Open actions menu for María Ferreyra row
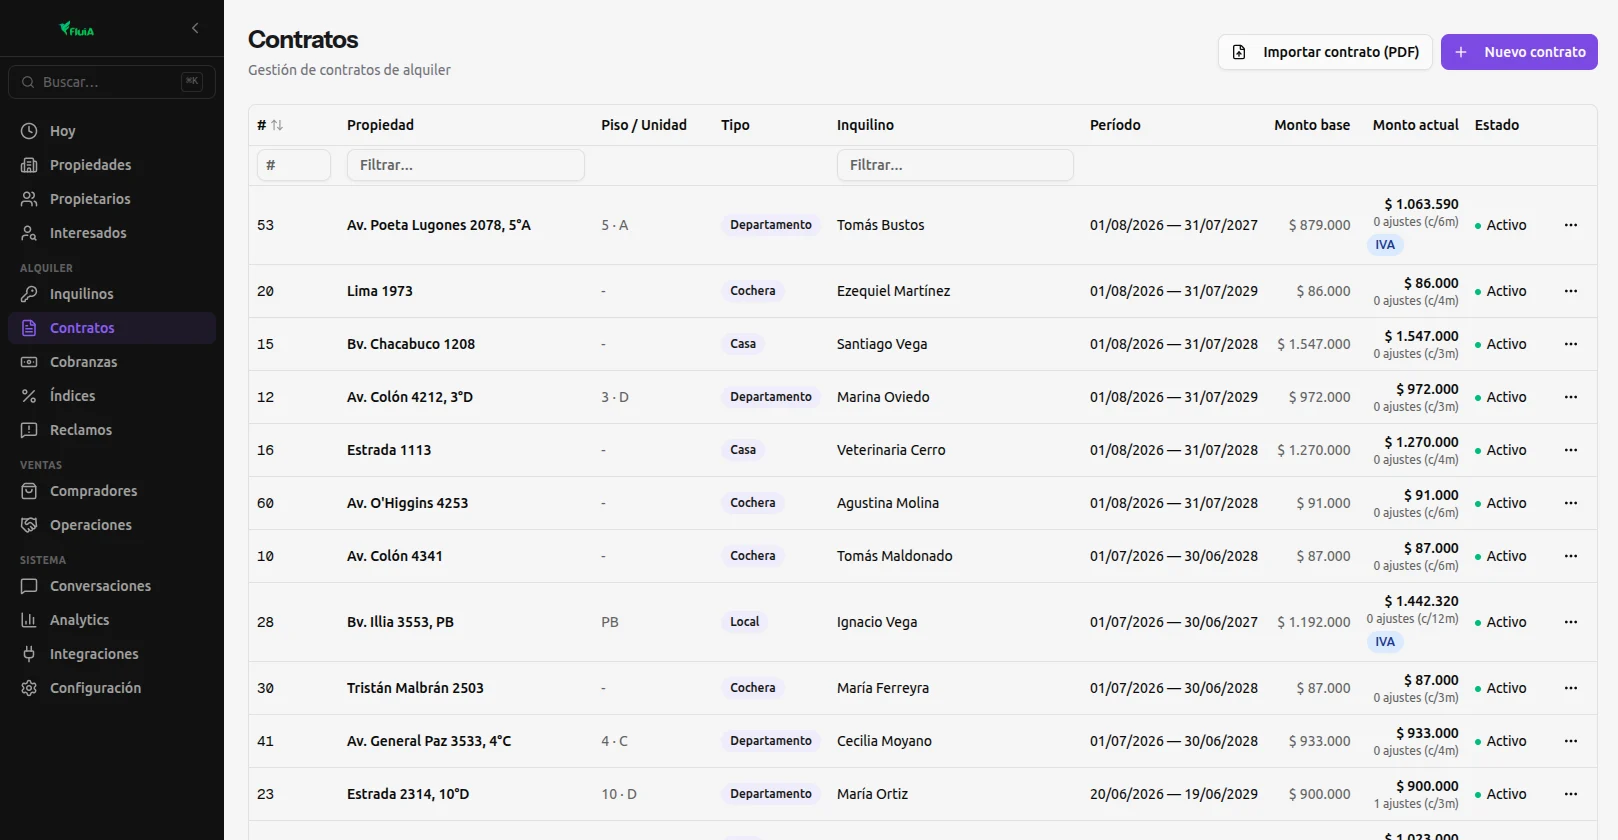The image size is (1618, 840). [1571, 688]
